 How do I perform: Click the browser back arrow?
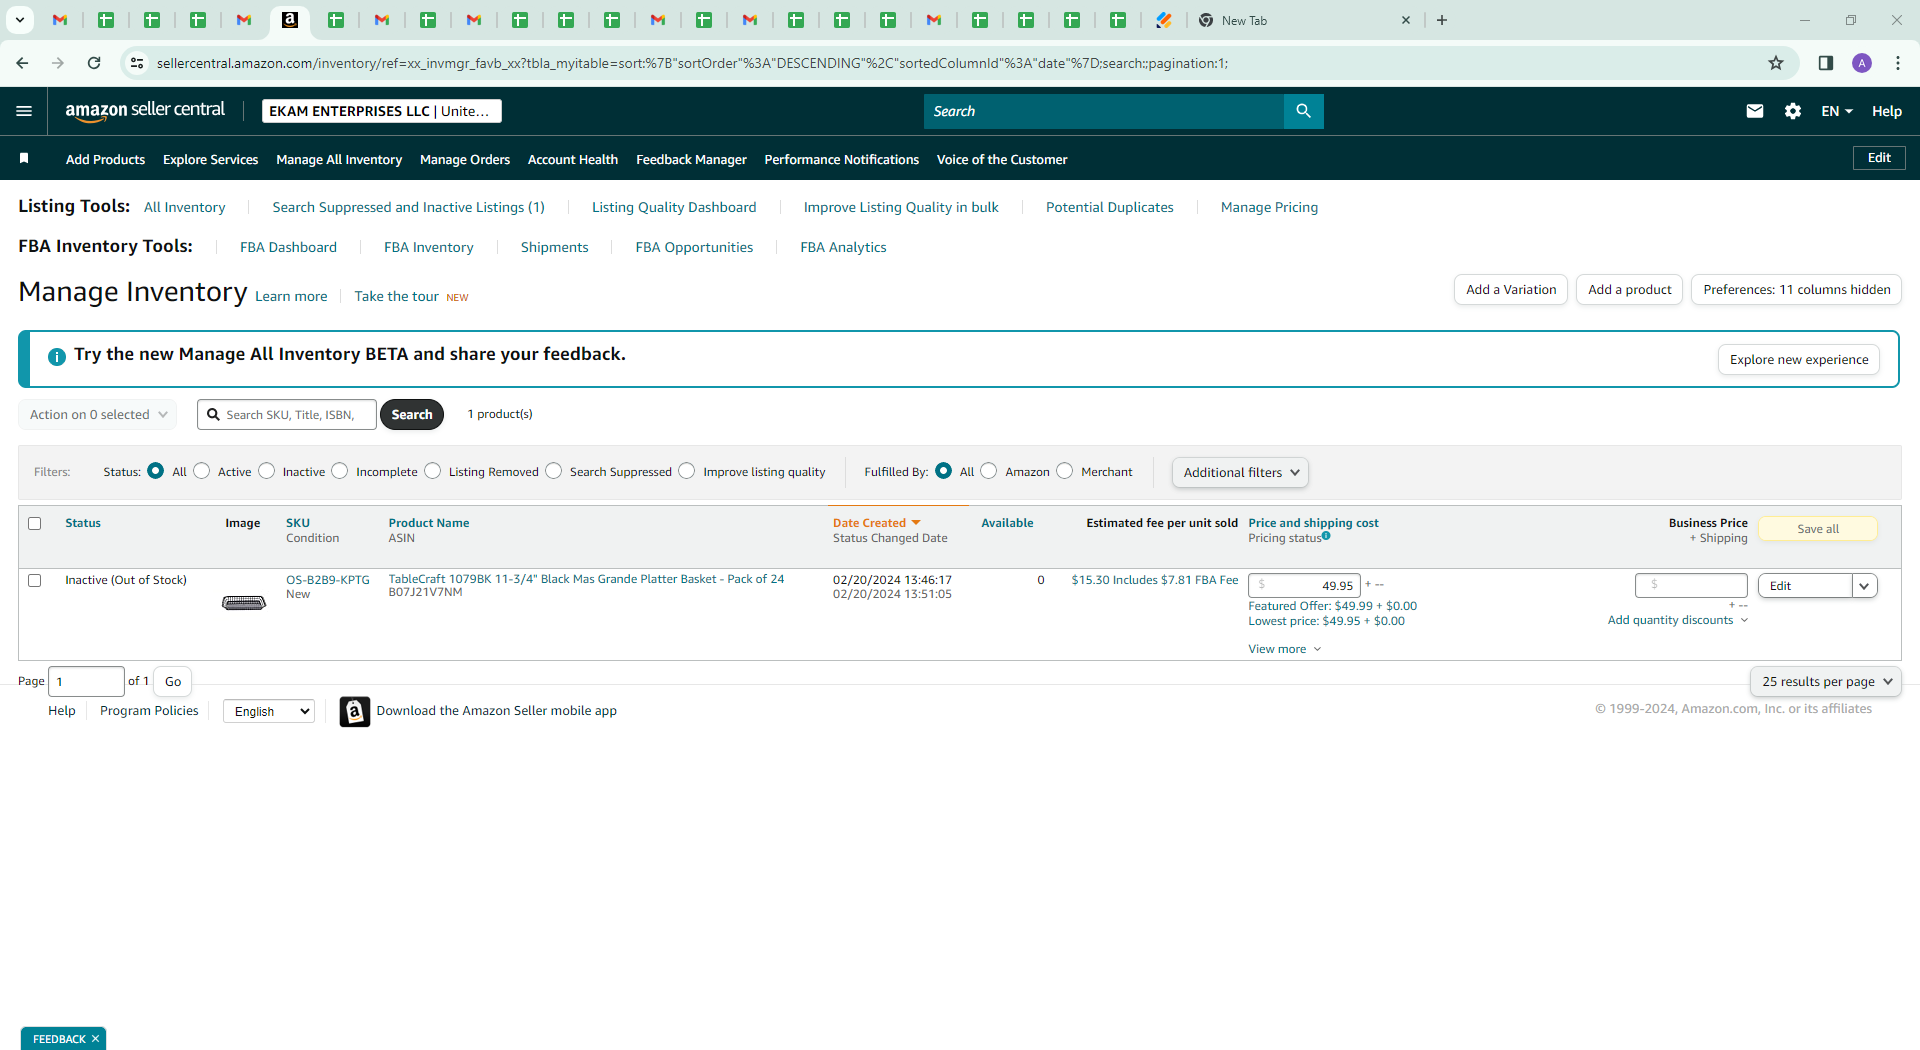22,63
